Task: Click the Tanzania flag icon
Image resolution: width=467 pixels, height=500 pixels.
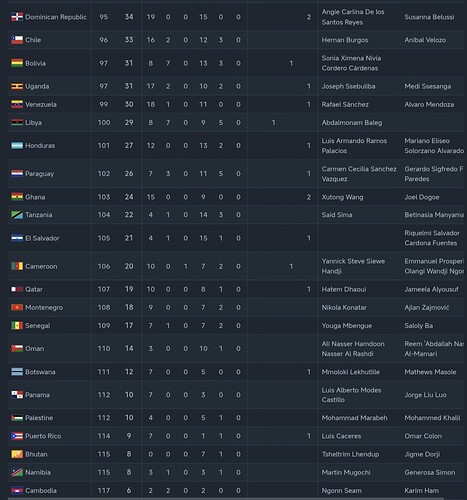Action: tap(17, 215)
